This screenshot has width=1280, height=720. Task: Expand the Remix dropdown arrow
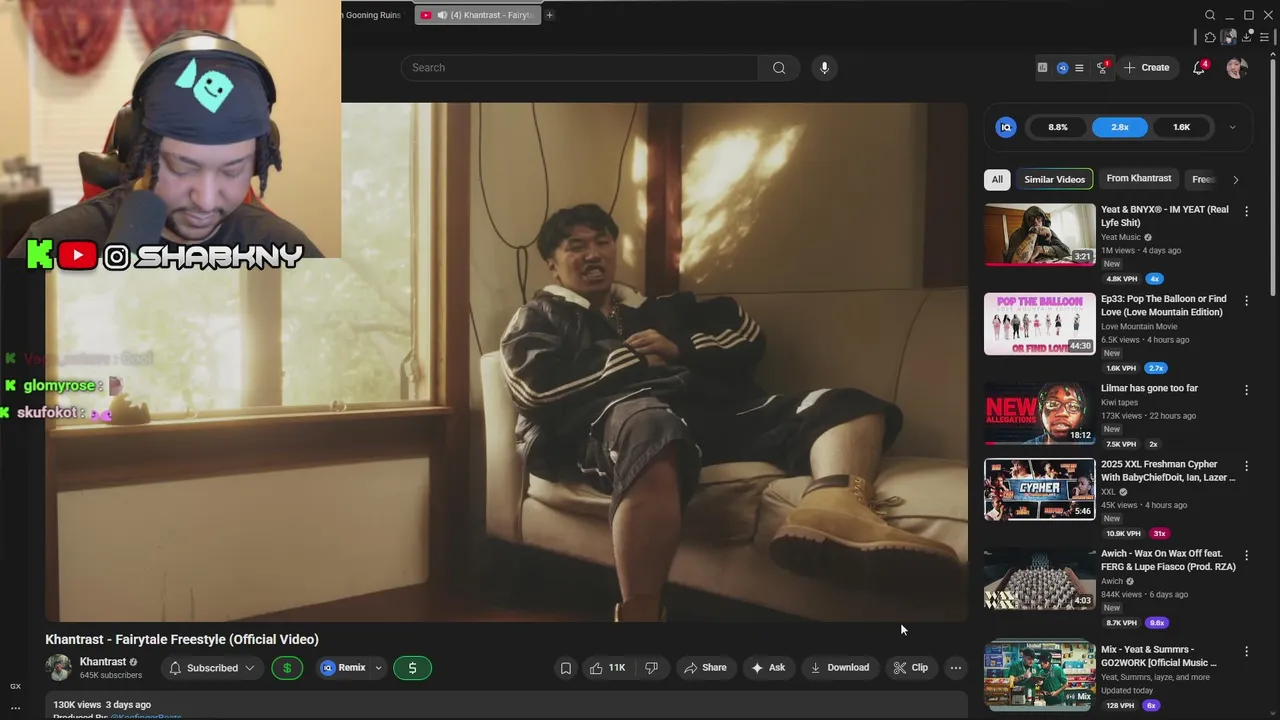[x=378, y=668]
